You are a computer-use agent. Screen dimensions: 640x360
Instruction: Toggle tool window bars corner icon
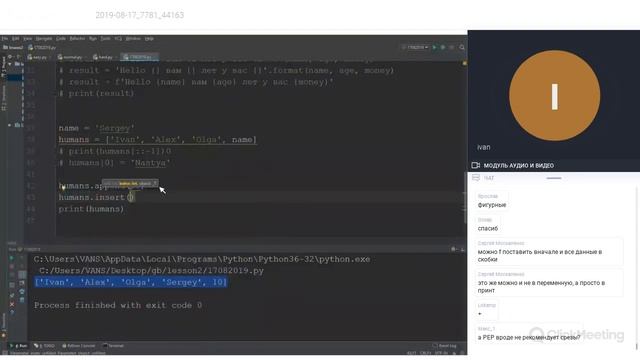coord(4,353)
